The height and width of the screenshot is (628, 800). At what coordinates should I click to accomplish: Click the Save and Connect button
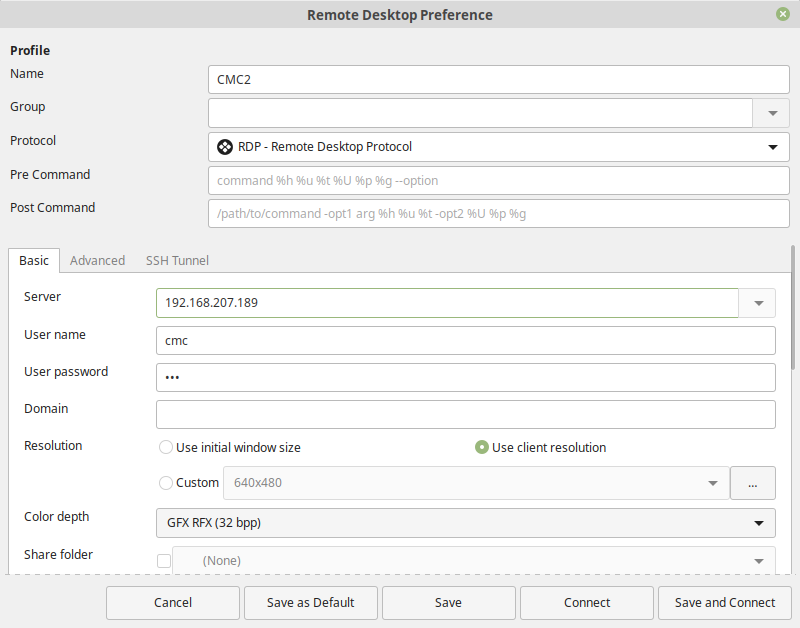coord(724,603)
